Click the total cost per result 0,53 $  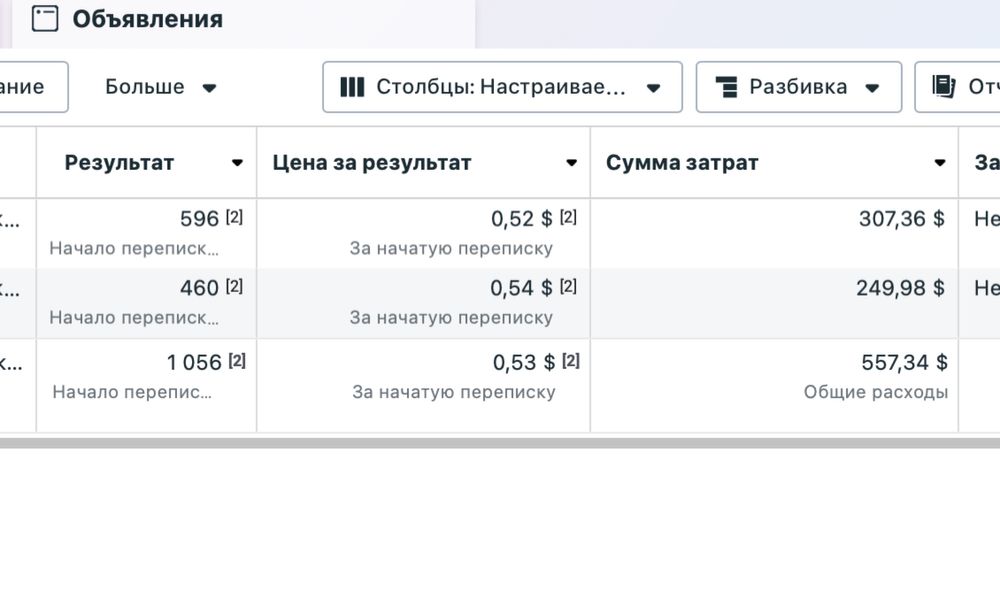click(x=524, y=363)
